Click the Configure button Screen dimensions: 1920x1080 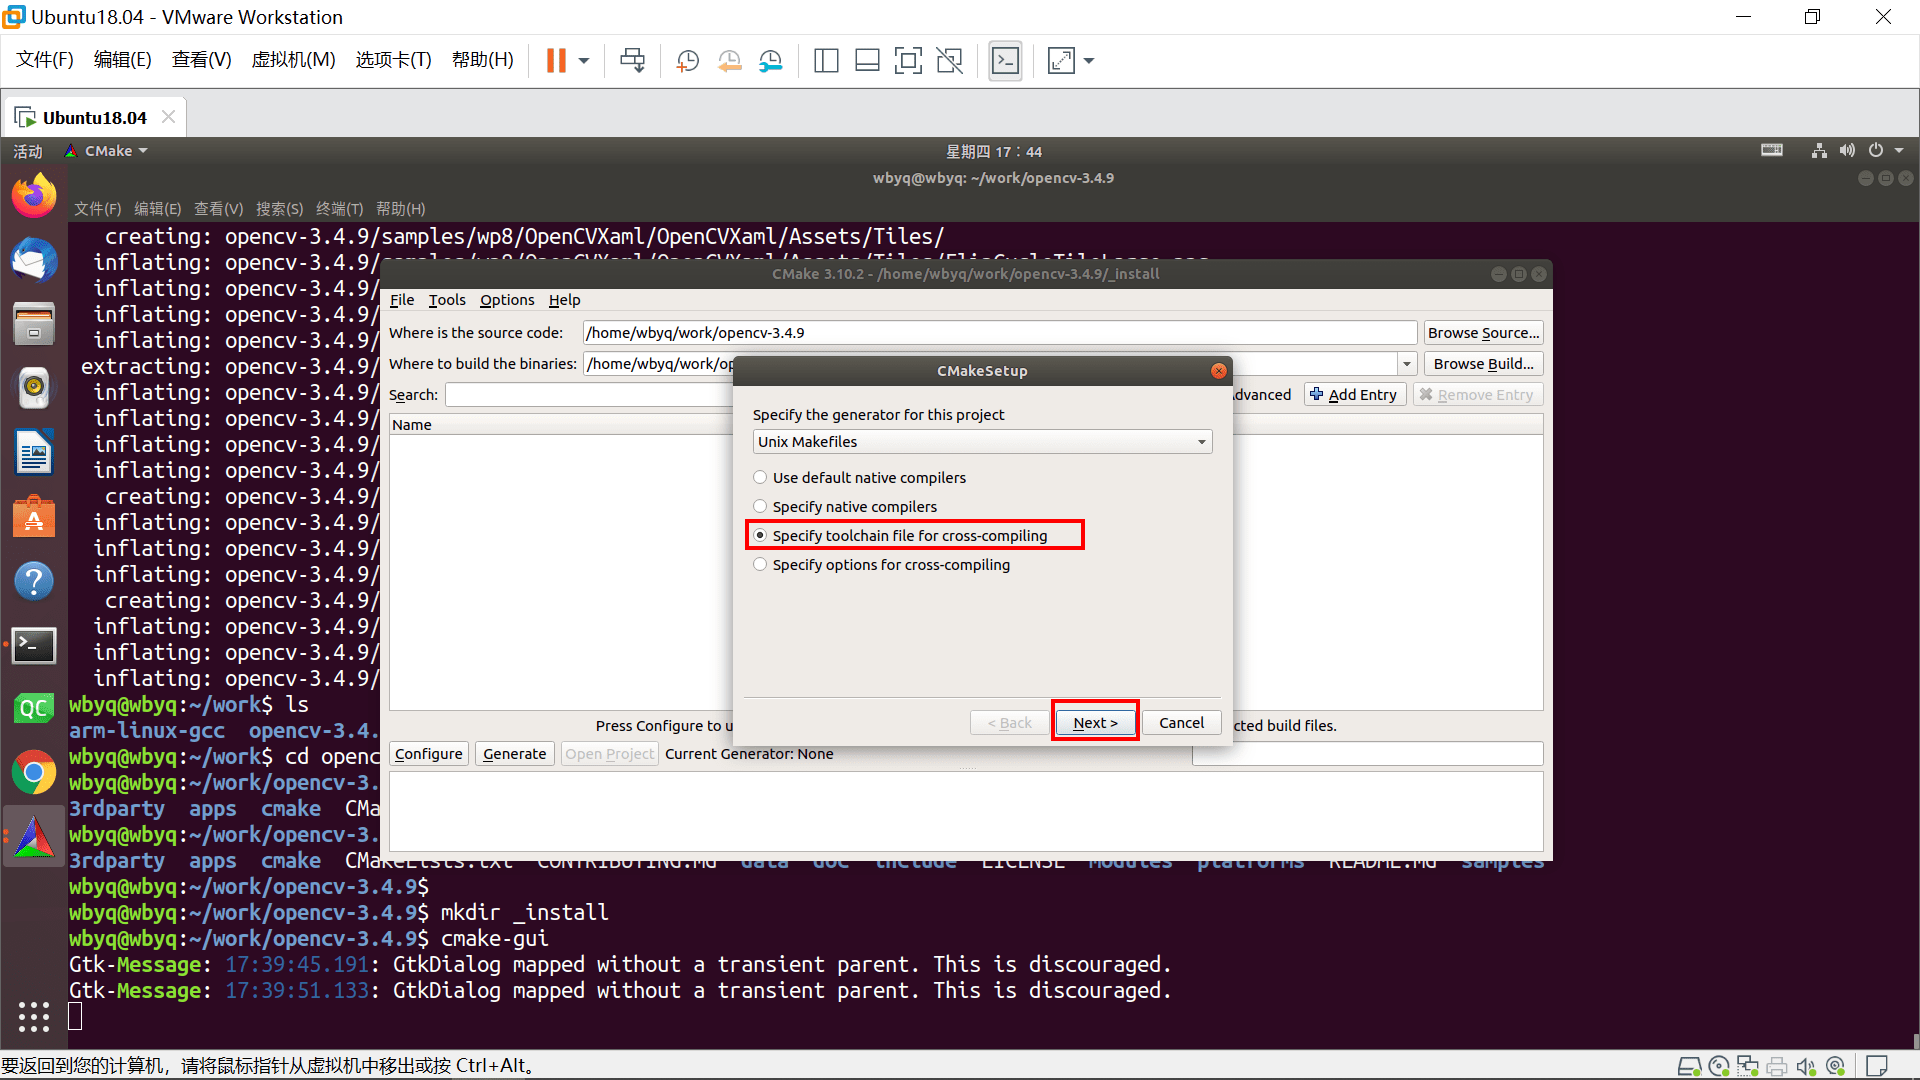(x=429, y=754)
